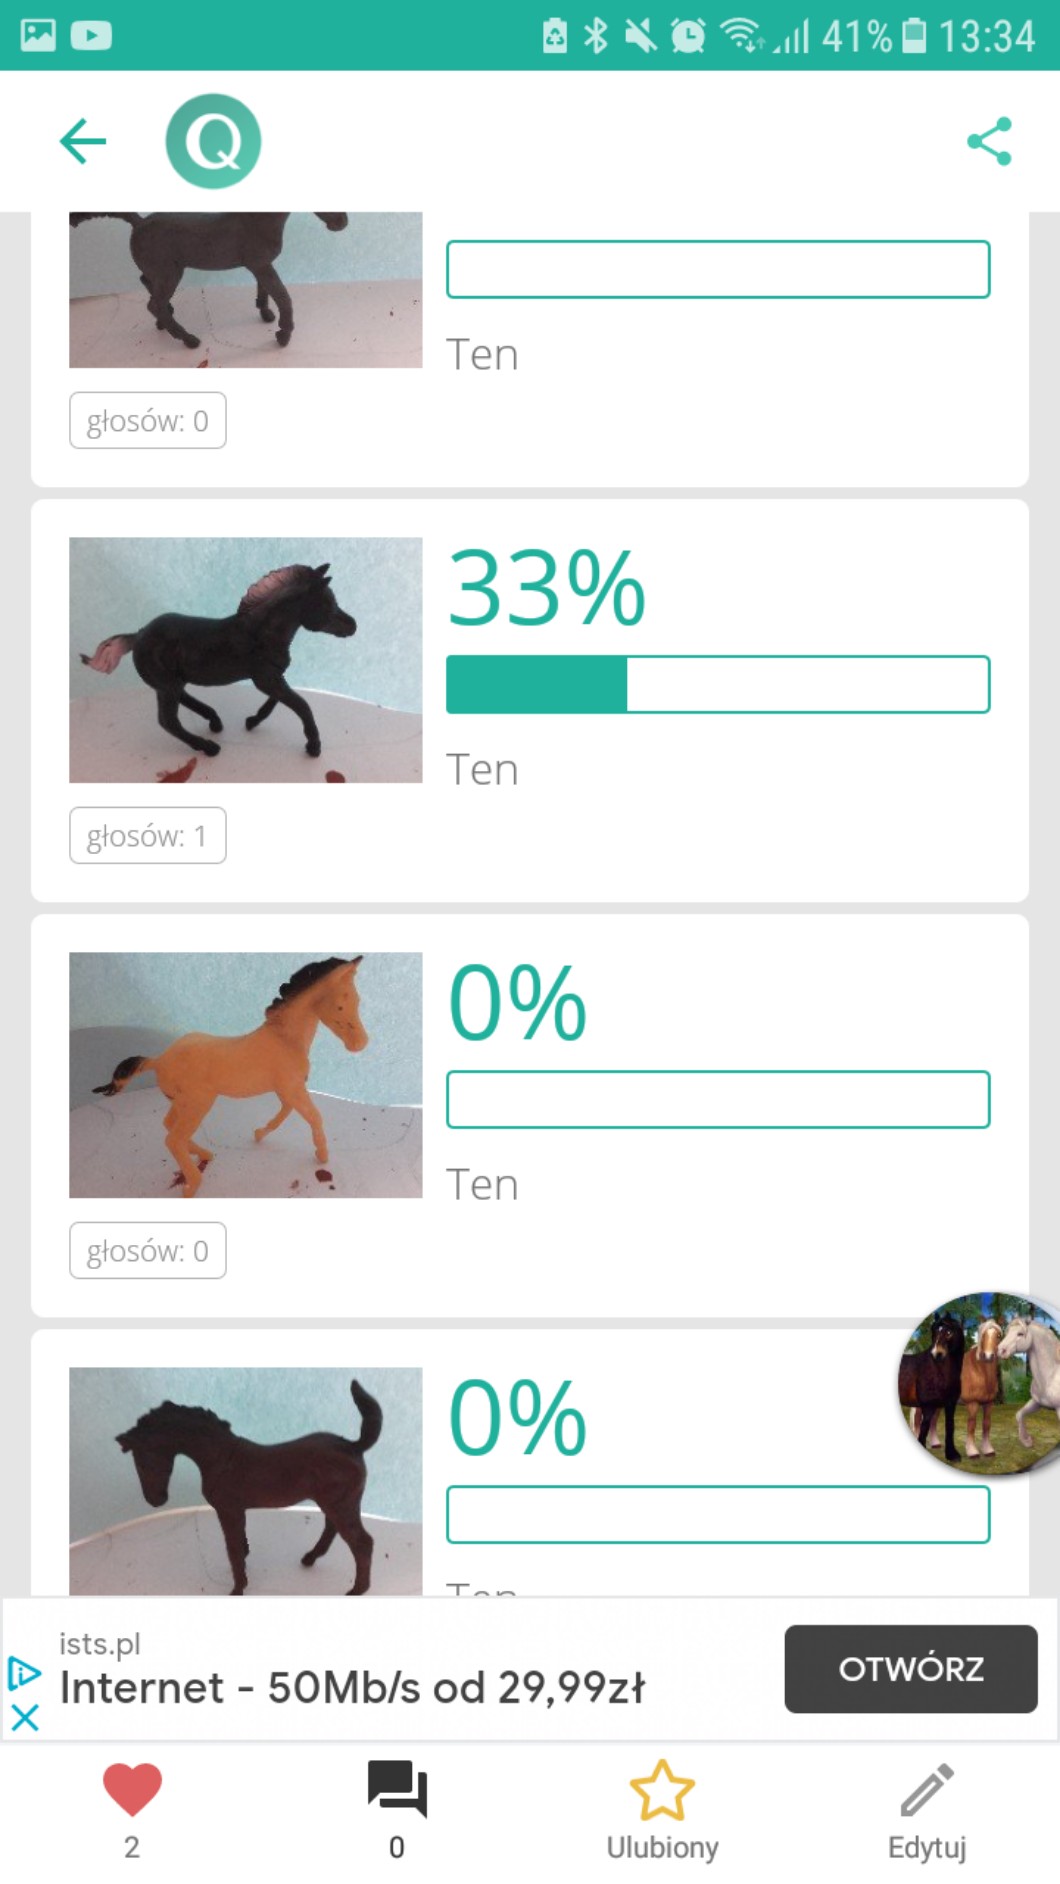Mark as Ulubiony with the star icon

[662, 1790]
